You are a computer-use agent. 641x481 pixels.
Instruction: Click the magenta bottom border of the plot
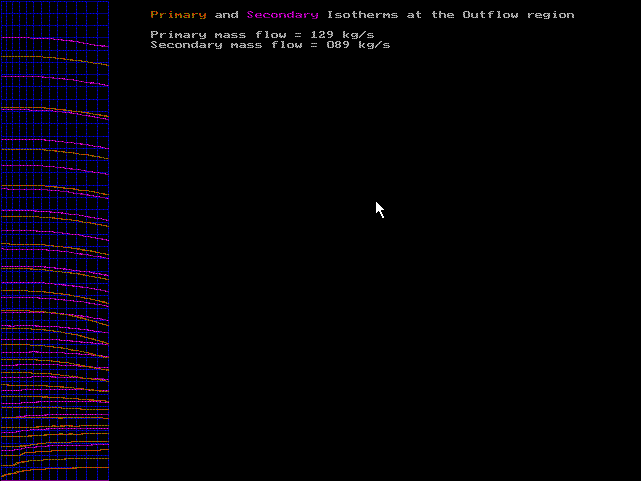[55, 480]
